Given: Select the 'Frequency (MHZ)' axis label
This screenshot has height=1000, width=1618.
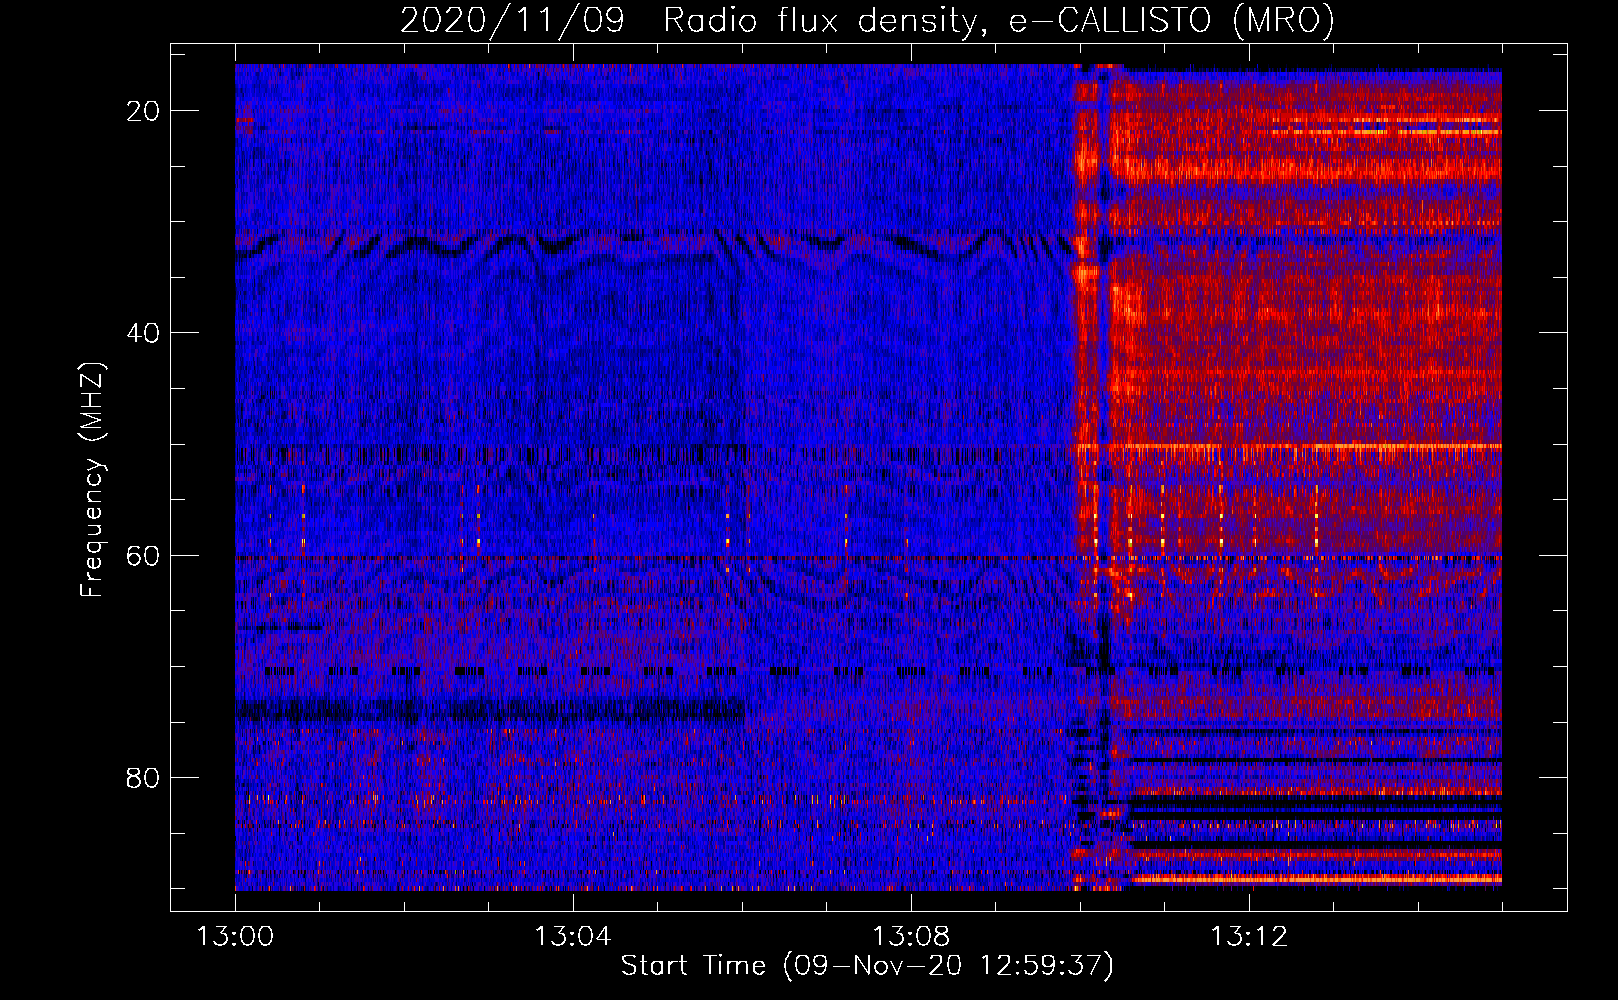Looking at the screenshot, I should pos(92,480).
